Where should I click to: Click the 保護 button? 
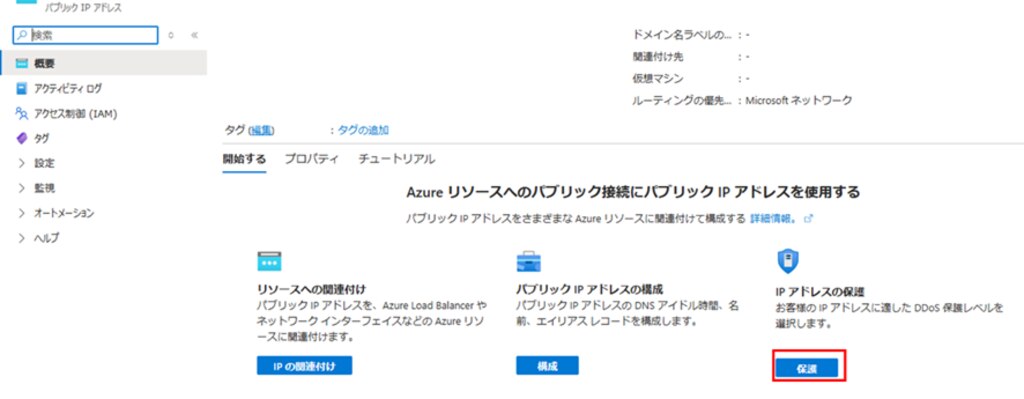pos(807,368)
